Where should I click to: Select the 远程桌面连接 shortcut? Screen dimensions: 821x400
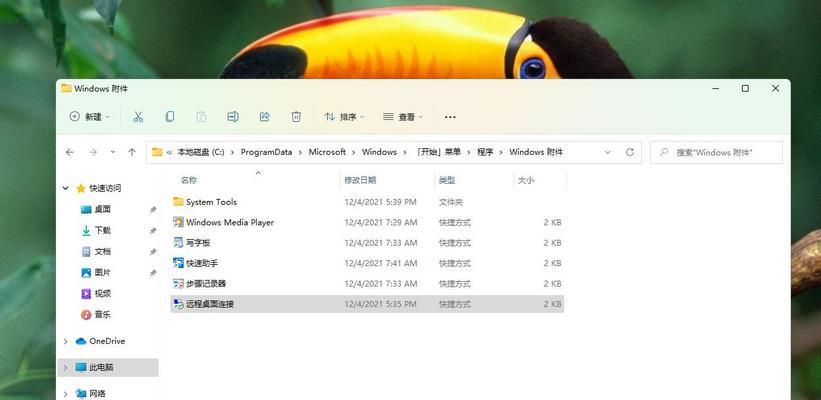click(368, 304)
